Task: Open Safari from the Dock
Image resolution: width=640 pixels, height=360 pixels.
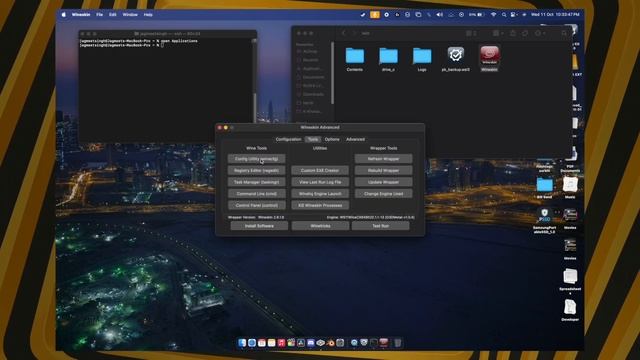Action: [252, 343]
